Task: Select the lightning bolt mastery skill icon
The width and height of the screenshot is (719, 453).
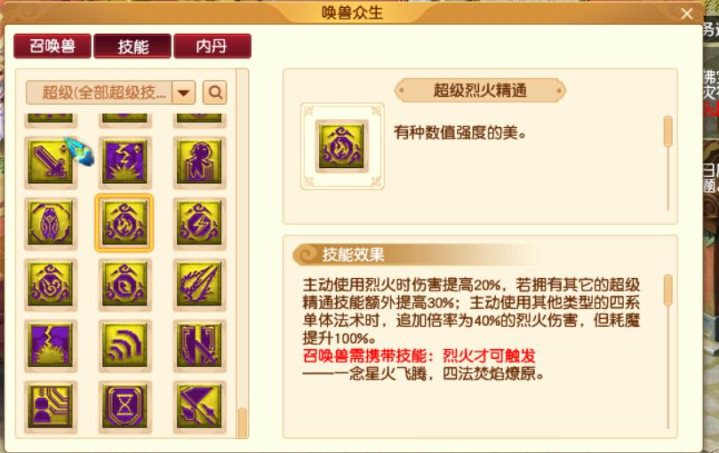Action: point(199,223)
